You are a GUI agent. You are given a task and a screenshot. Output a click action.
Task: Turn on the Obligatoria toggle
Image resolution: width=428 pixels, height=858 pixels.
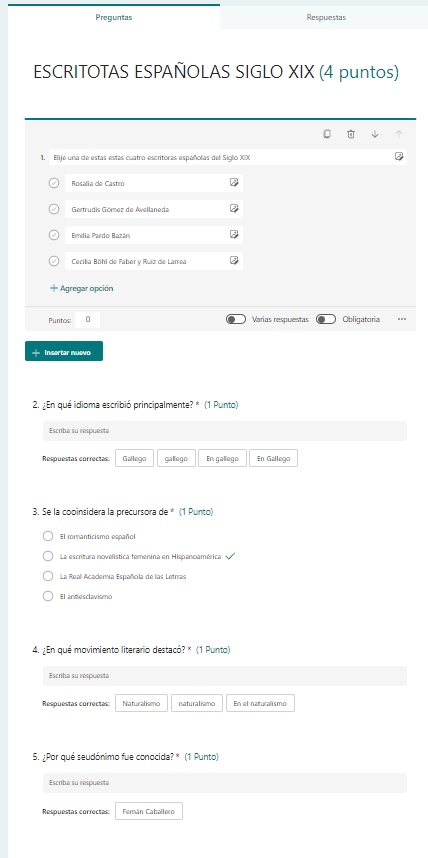(x=326, y=320)
